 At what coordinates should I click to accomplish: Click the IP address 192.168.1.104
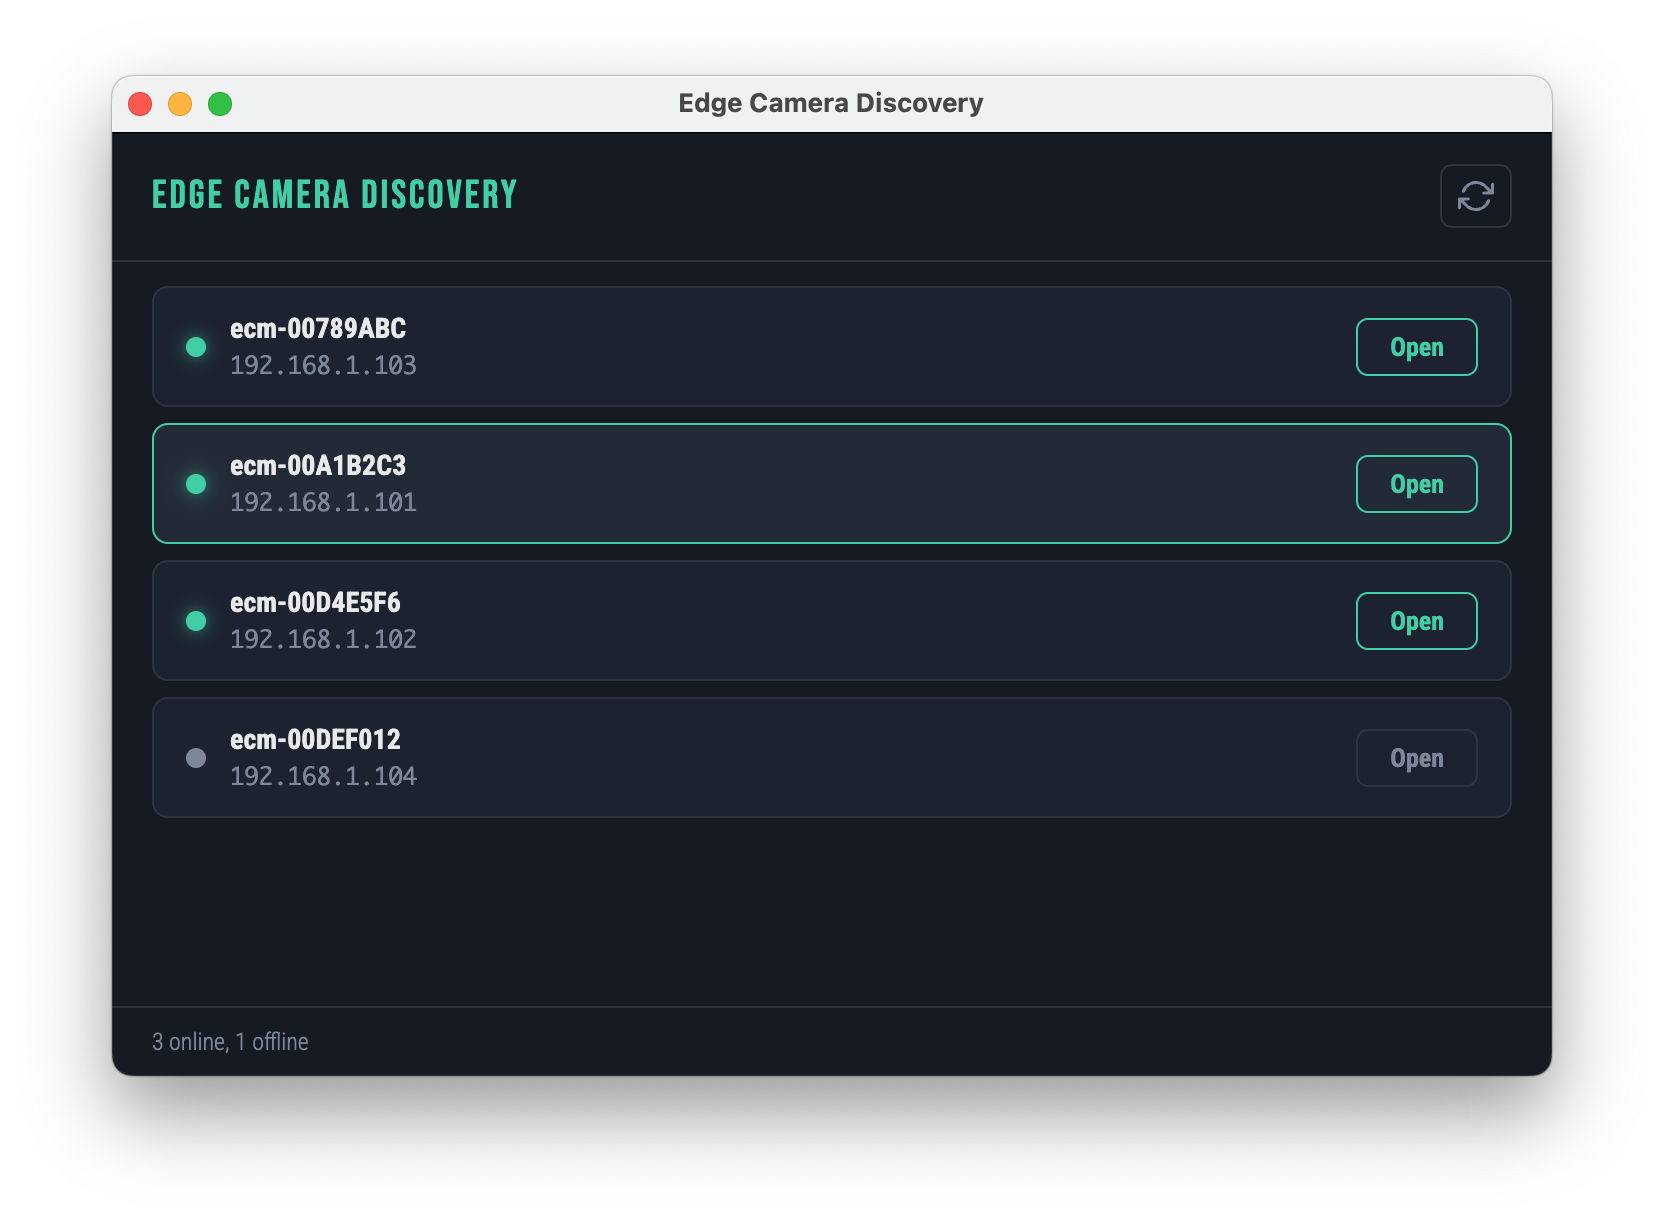[323, 776]
